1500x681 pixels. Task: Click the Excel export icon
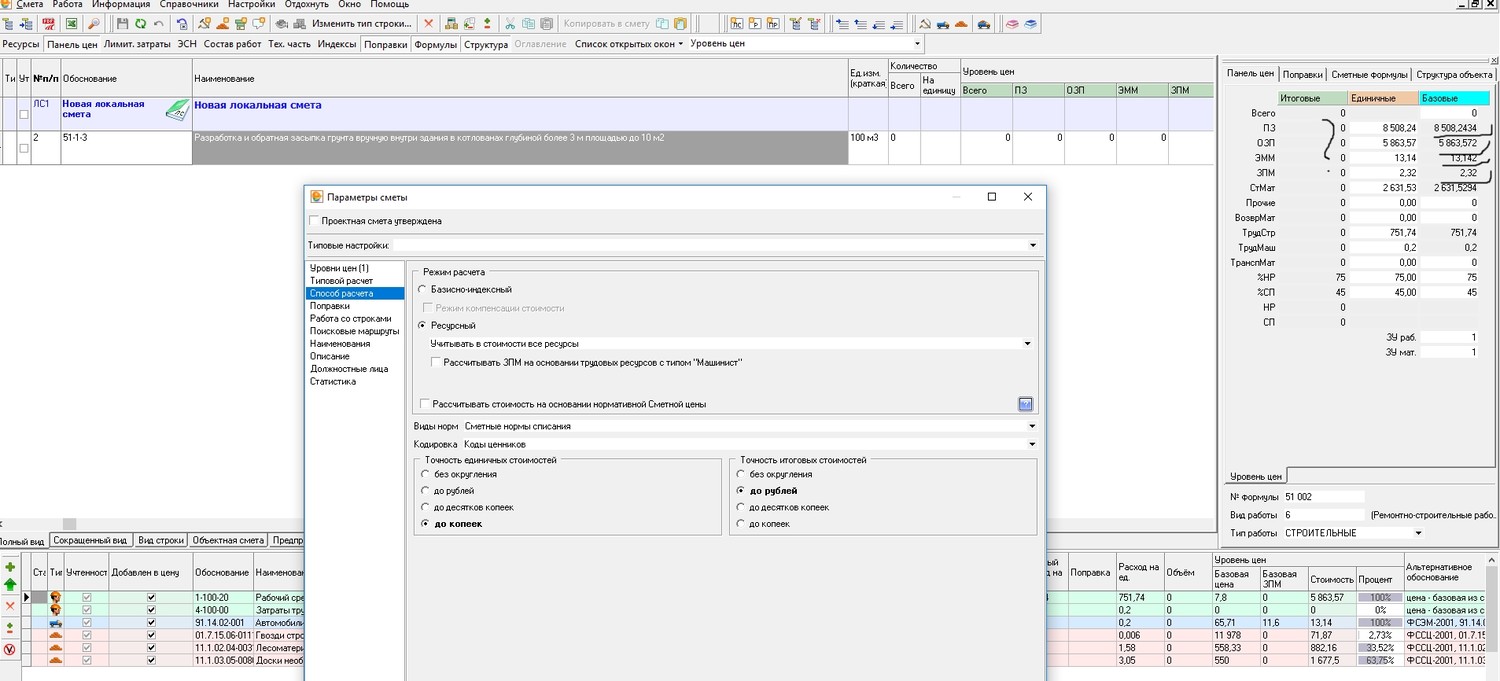coord(71,23)
